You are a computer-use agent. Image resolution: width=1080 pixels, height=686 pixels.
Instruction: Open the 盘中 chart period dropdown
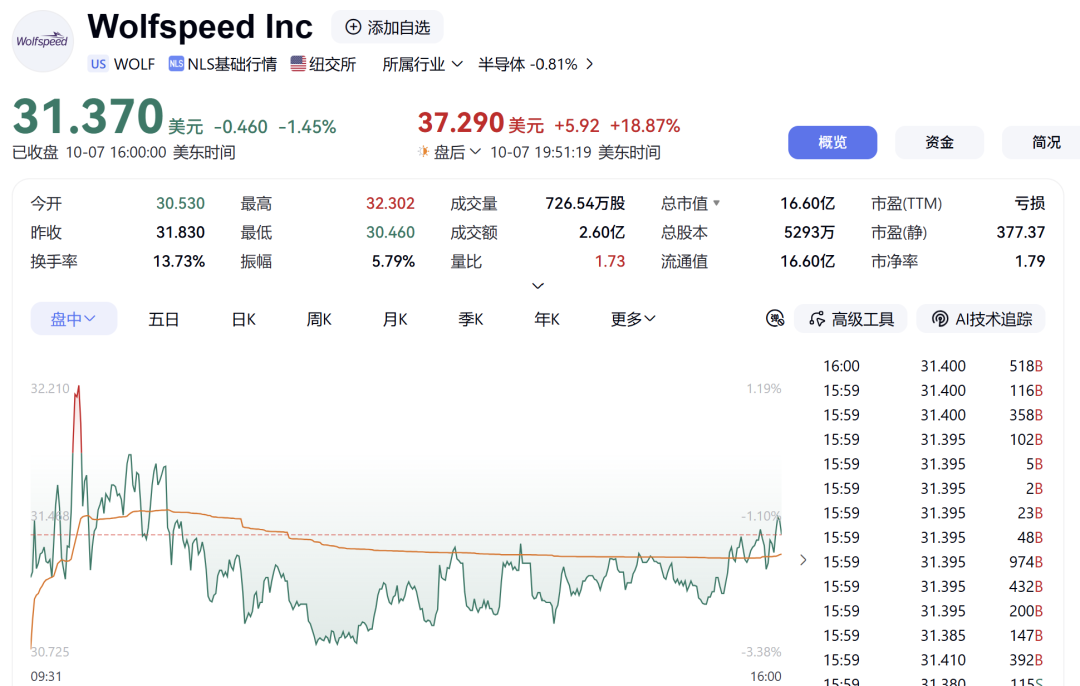pyautogui.click(x=74, y=319)
